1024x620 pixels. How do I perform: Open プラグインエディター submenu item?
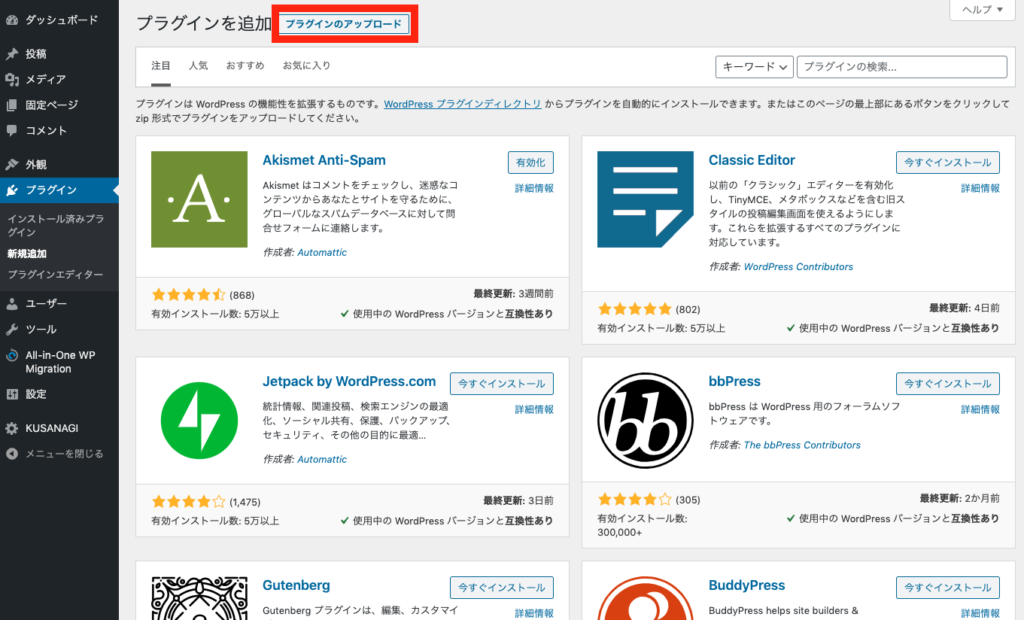point(55,274)
